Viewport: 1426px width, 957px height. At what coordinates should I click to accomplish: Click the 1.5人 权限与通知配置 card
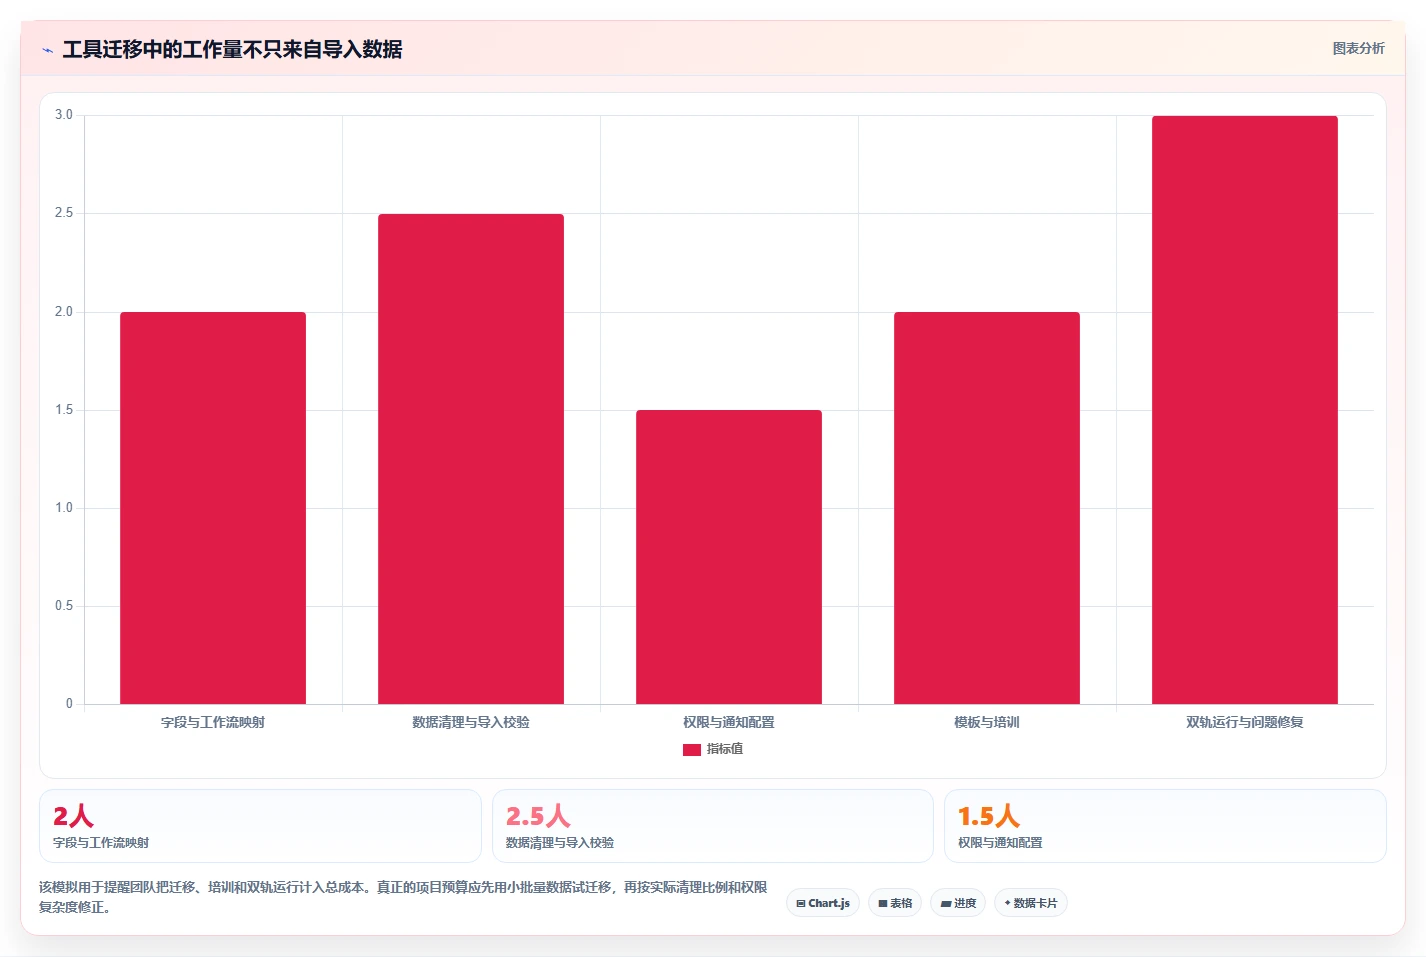pos(1165,826)
